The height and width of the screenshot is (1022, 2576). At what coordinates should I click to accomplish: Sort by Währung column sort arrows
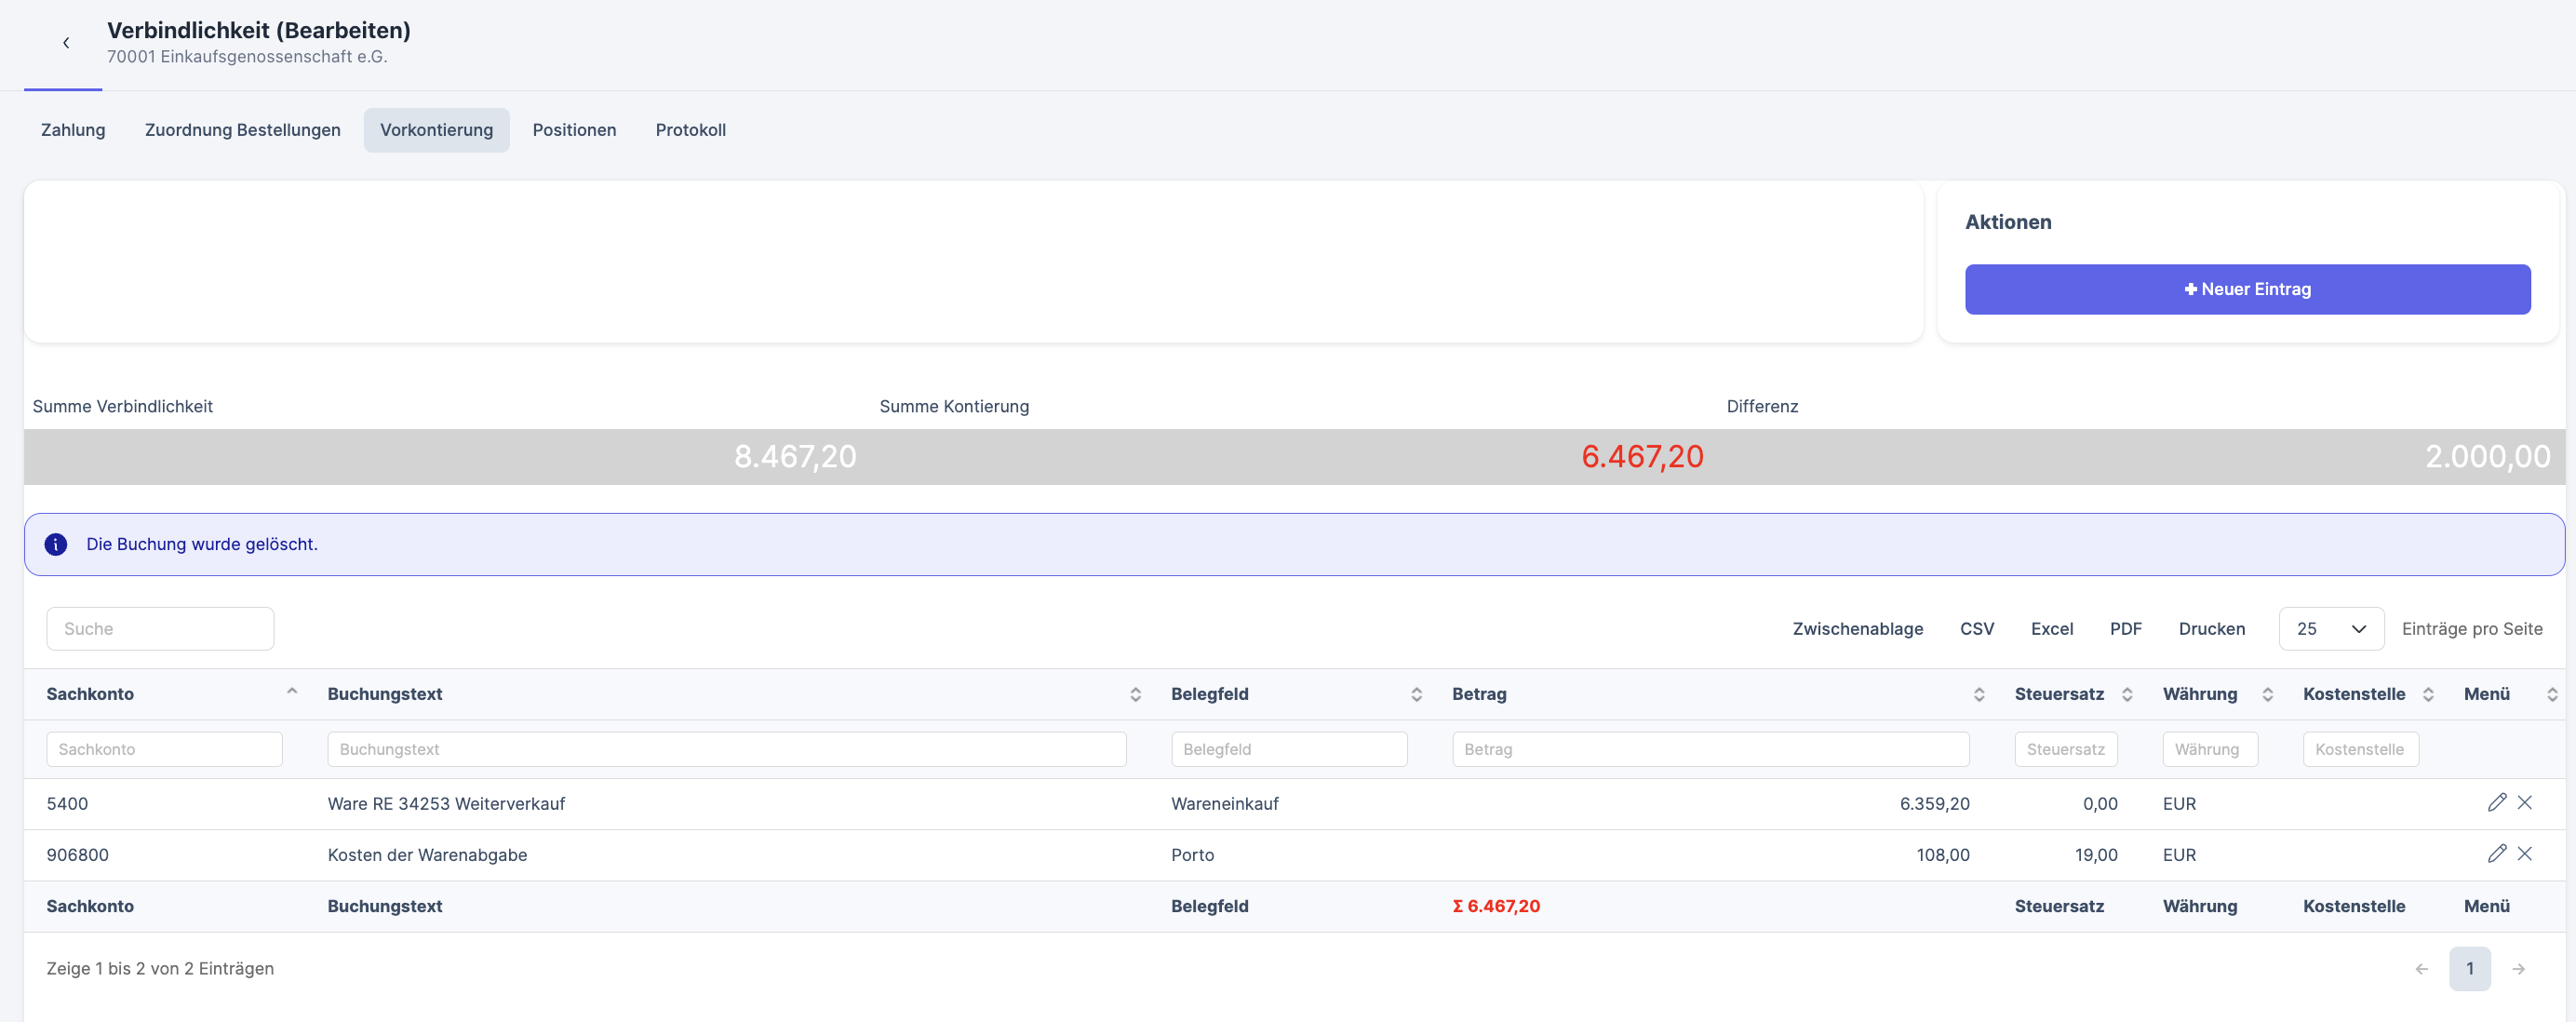[2267, 694]
